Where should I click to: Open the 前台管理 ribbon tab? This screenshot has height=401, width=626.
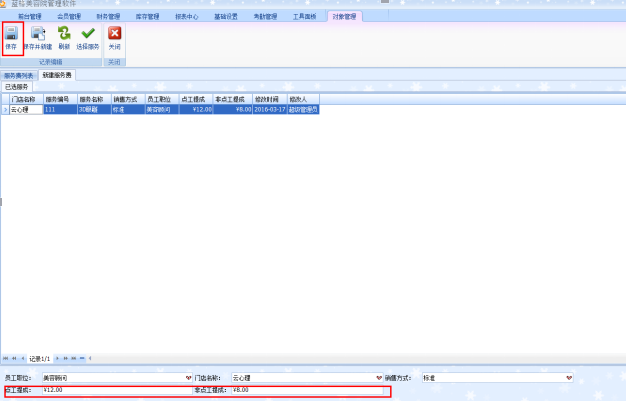(30, 16)
